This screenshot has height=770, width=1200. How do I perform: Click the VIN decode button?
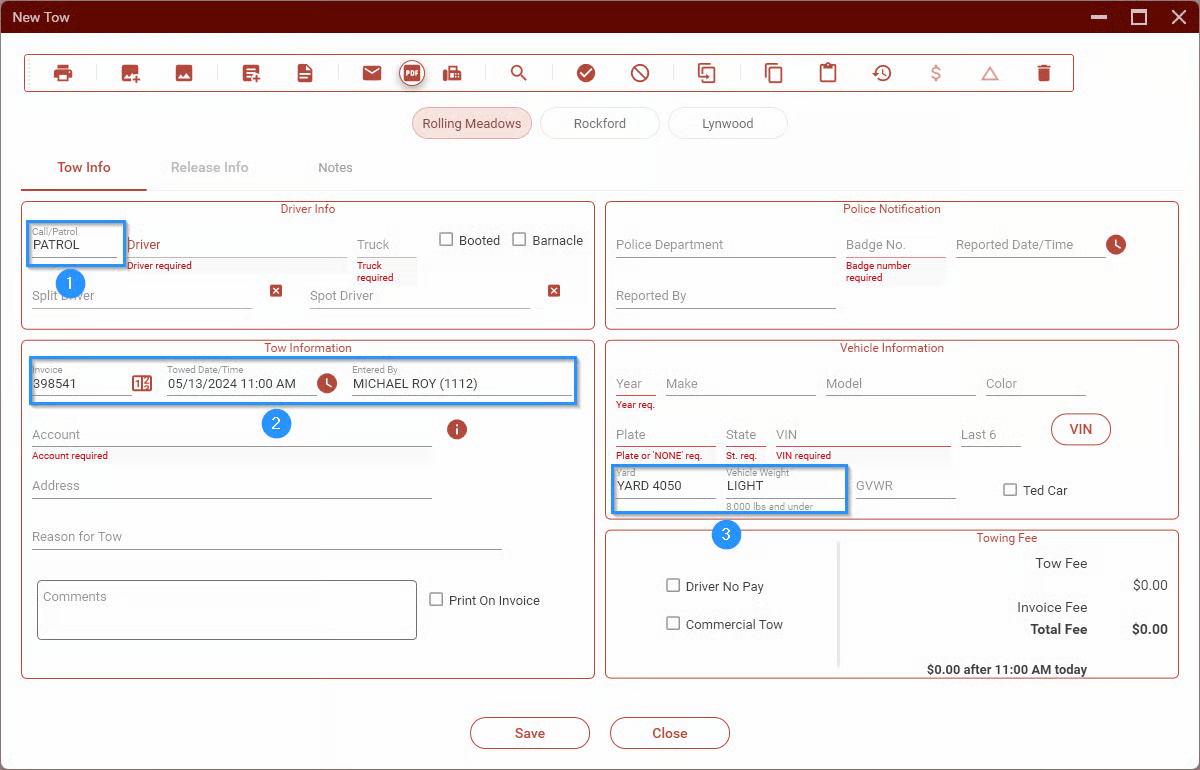tap(1080, 429)
